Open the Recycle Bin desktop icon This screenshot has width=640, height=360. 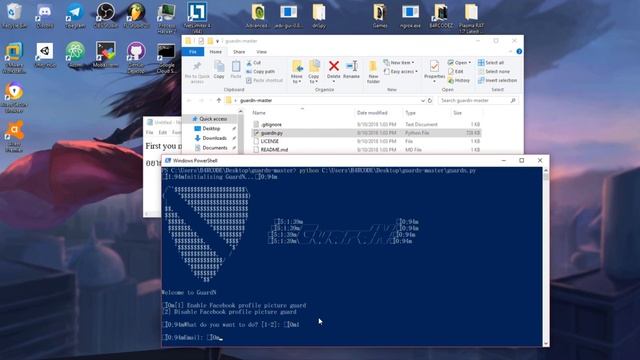(14, 16)
